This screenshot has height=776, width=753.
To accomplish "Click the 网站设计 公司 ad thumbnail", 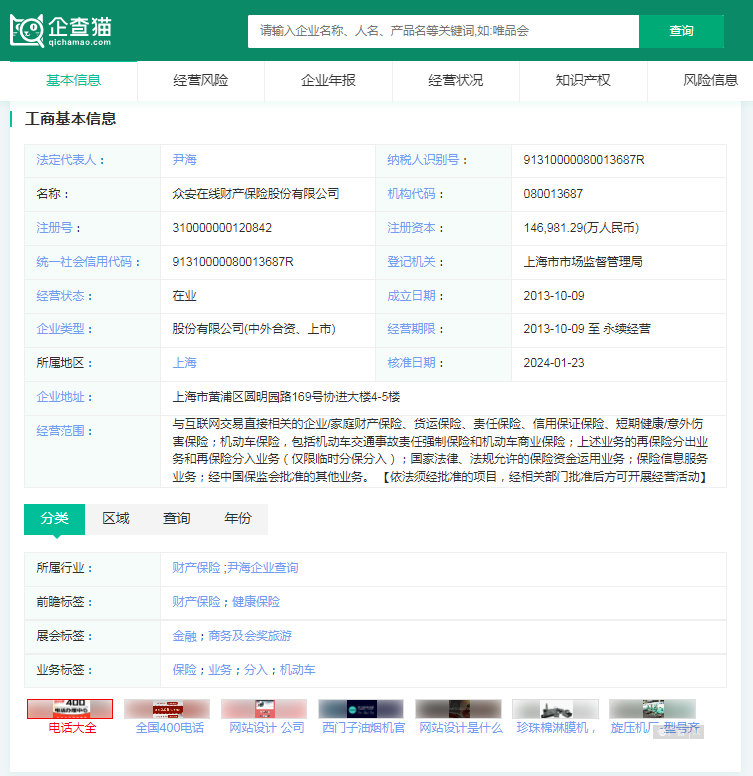I will (264, 709).
